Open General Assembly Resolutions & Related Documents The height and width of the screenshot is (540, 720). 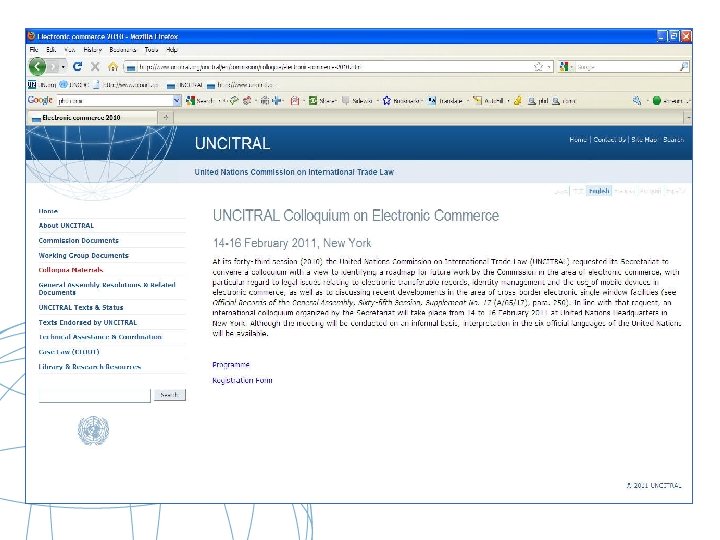107,288
